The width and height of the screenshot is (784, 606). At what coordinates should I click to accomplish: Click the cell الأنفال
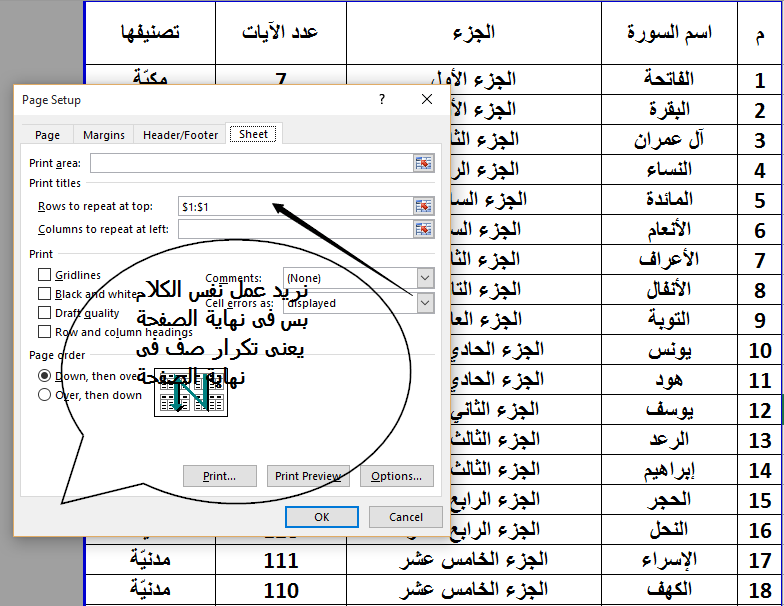coord(670,290)
